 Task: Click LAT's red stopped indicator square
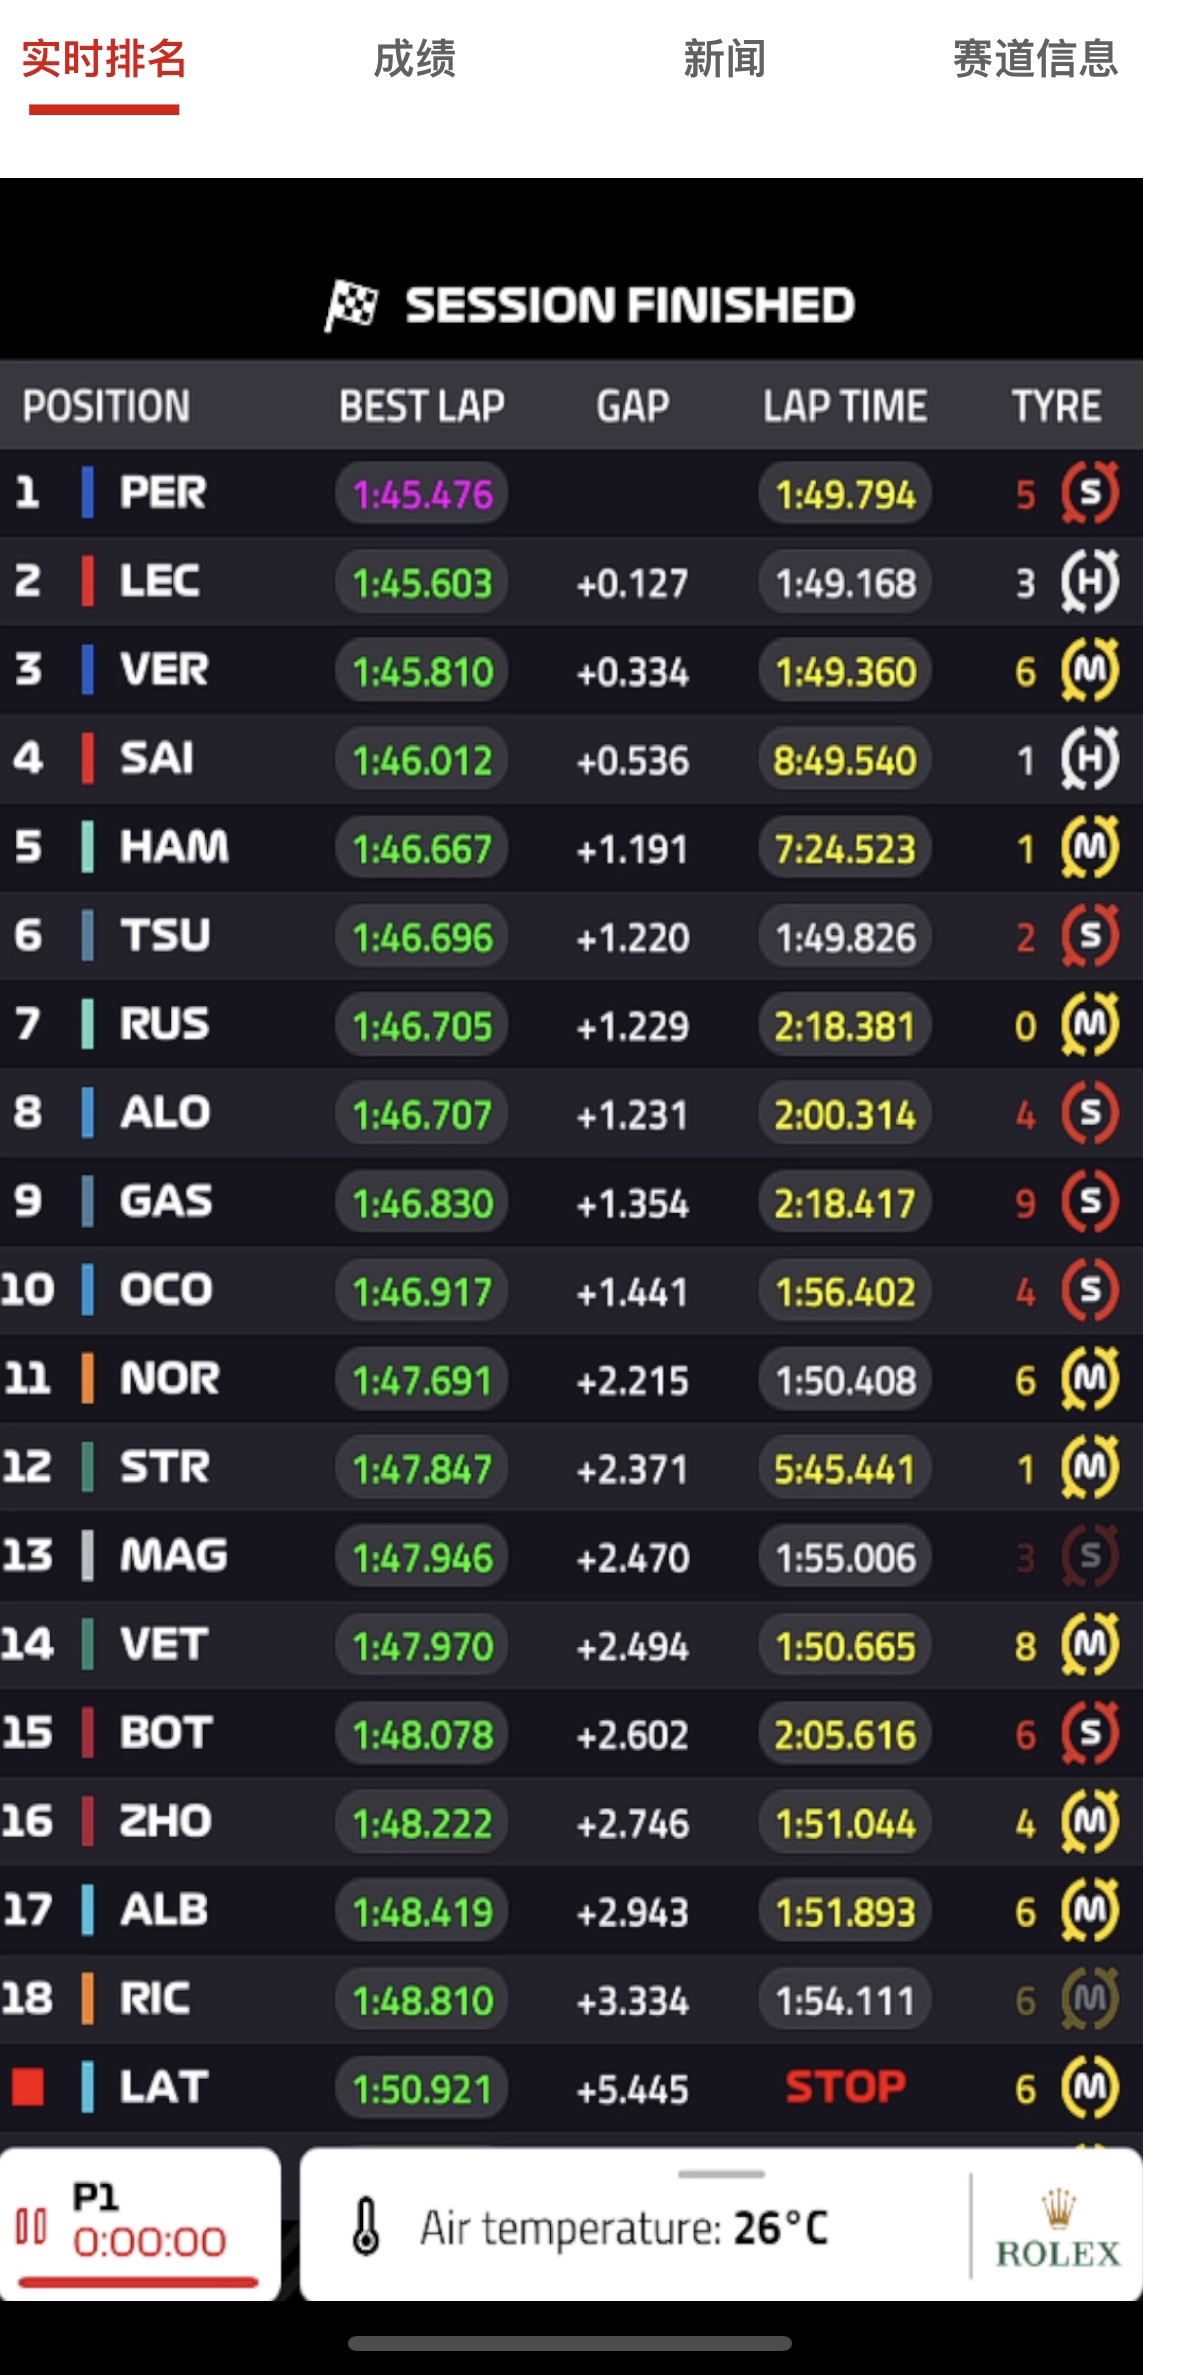(28, 2087)
